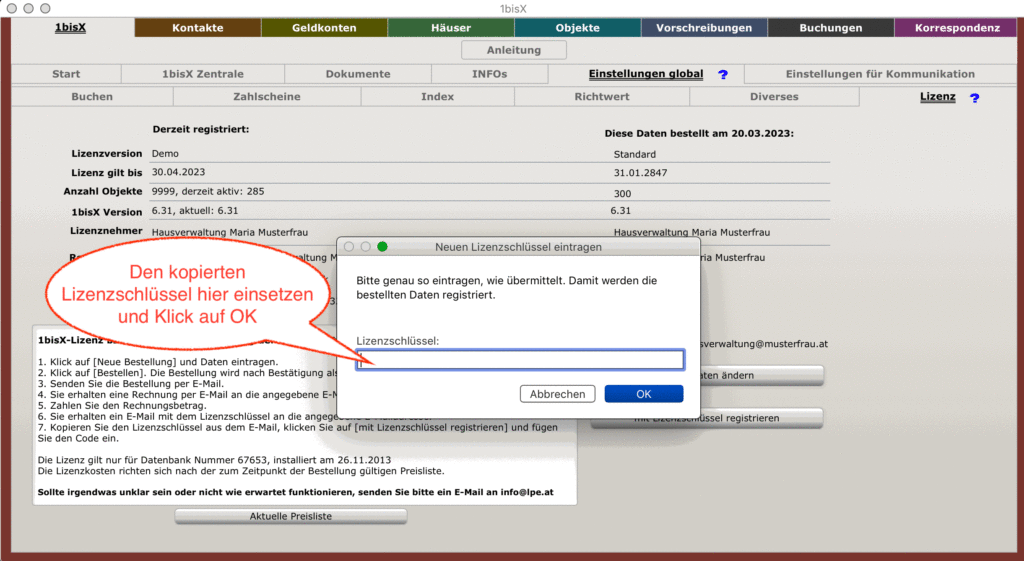Switch to the Korrespondenz tab
1024x561 pixels.
957,28
